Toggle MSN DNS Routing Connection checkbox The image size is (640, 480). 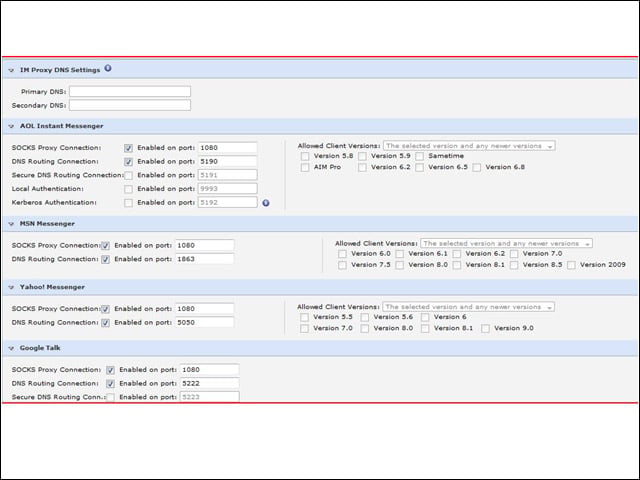coord(105,260)
